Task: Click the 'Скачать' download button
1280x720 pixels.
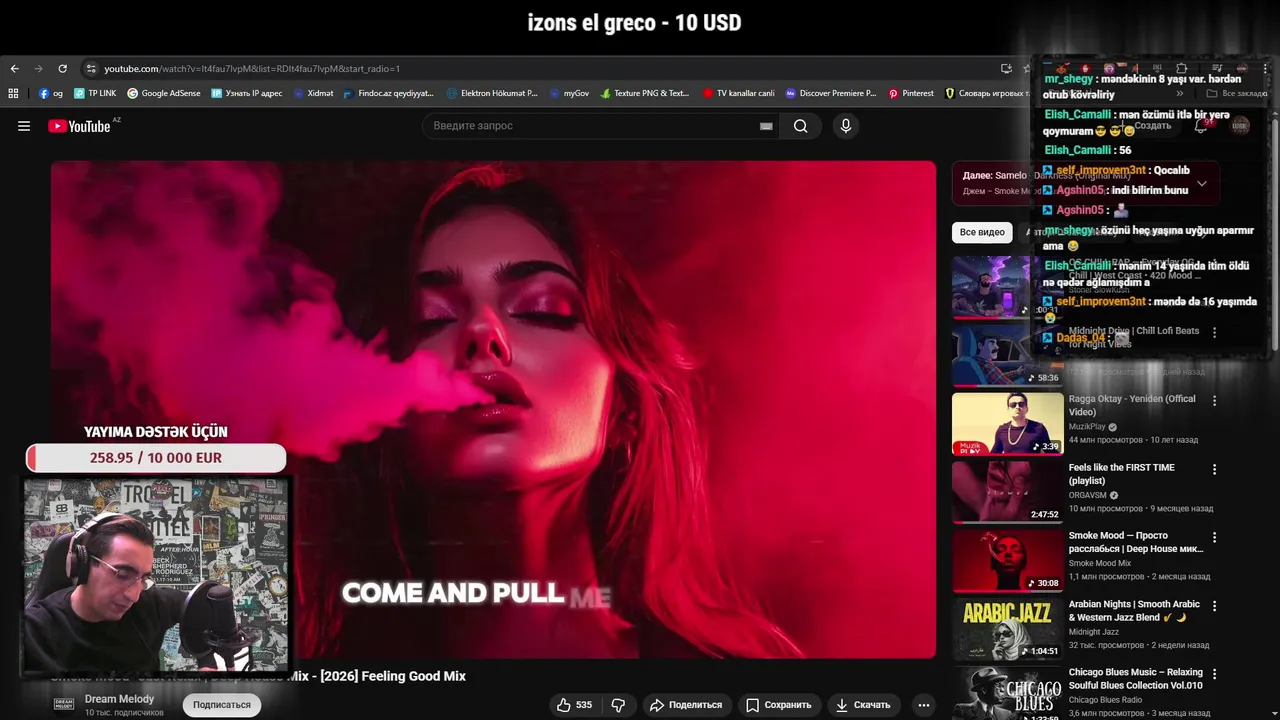Action: click(863, 705)
